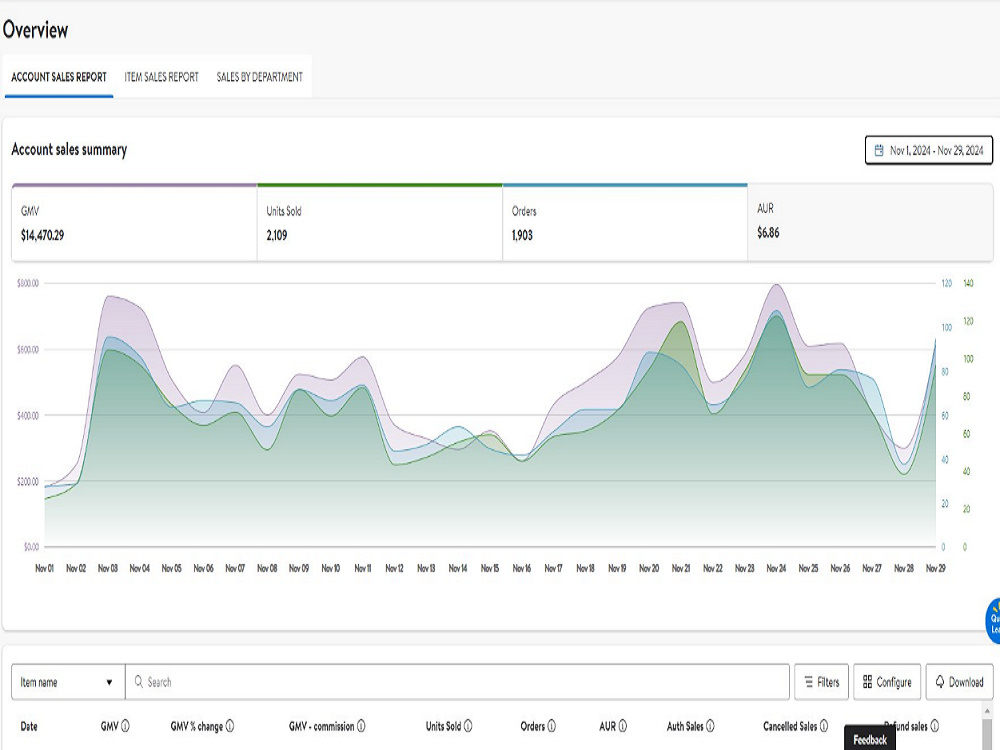Click info icon next to Orders column

[x=552, y=726]
